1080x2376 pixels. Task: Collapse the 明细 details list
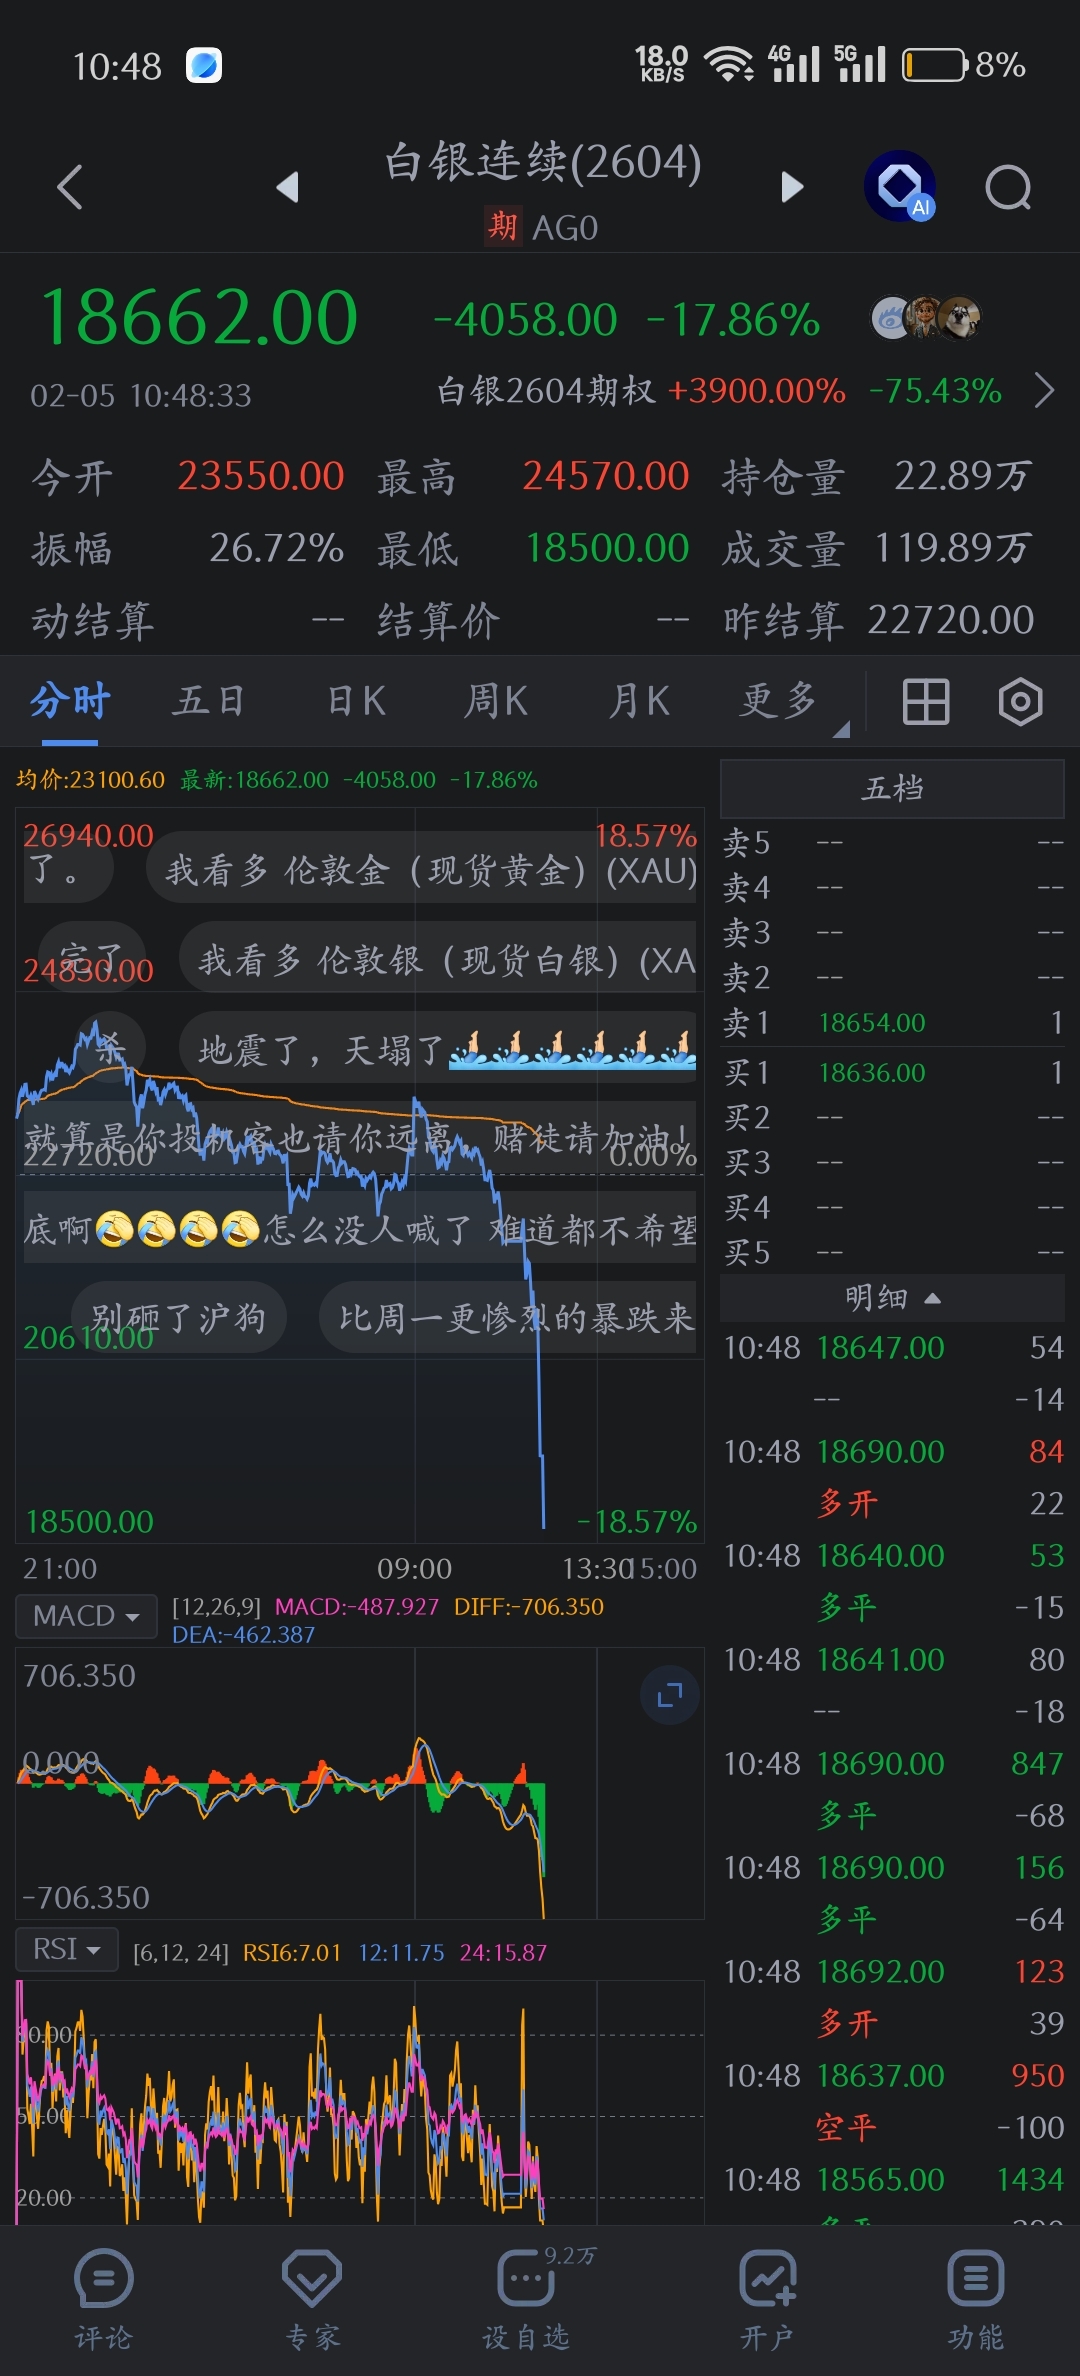pos(892,1298)
